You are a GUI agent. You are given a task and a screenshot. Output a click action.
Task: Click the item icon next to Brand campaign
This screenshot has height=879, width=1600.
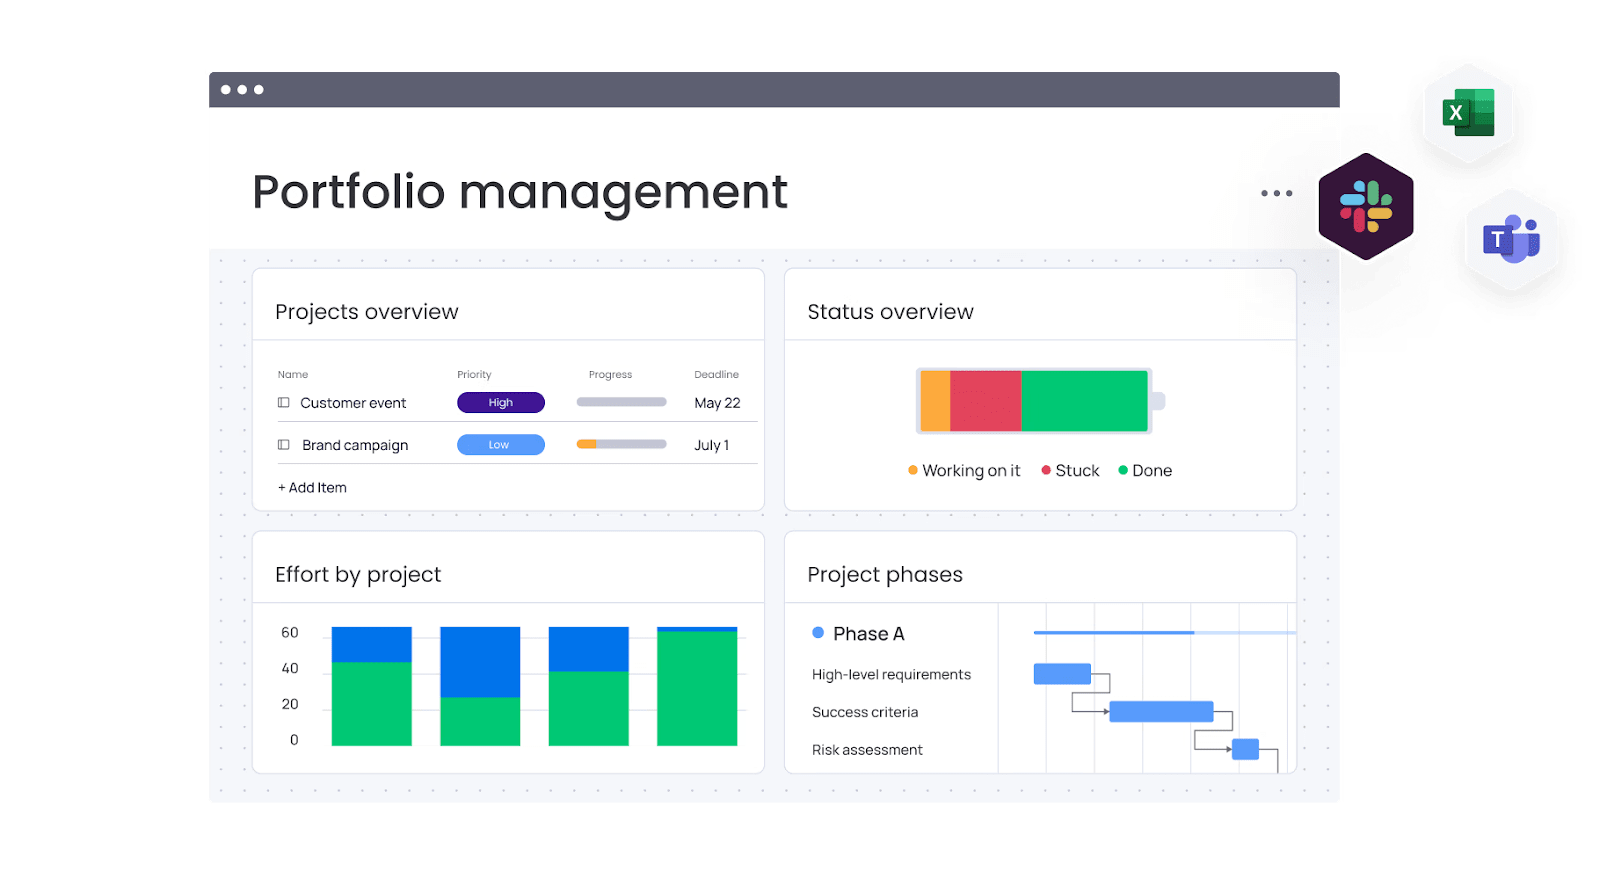coord(284,445)
